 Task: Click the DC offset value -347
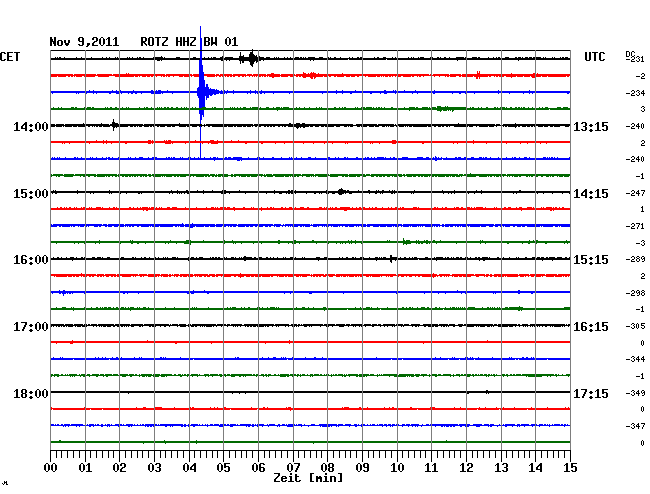pyautogui.click(x=635, y=426)
